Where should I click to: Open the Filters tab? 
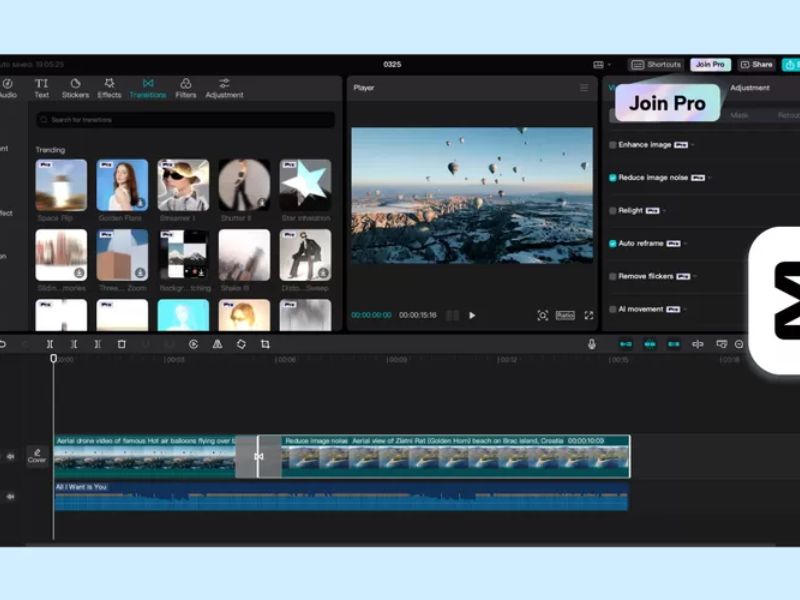186,88
